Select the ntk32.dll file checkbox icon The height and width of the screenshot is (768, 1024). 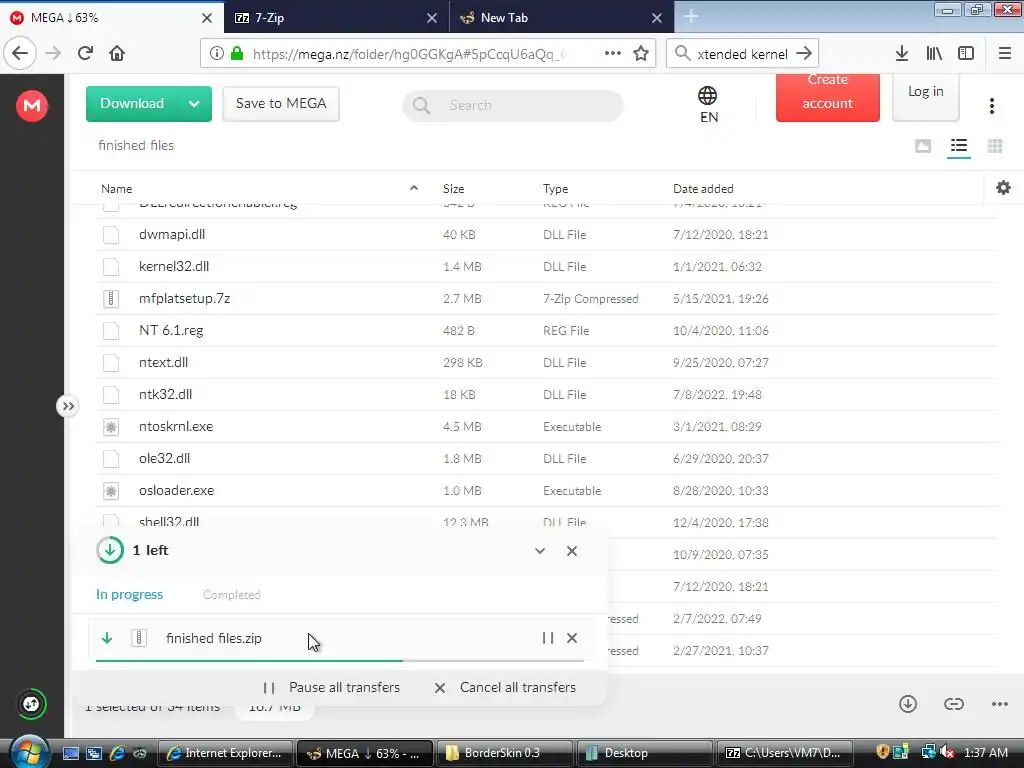[111, 394]
